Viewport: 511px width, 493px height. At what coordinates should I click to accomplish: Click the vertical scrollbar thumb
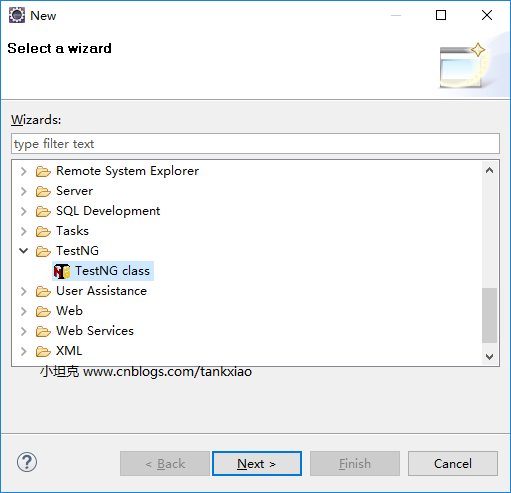489,315
